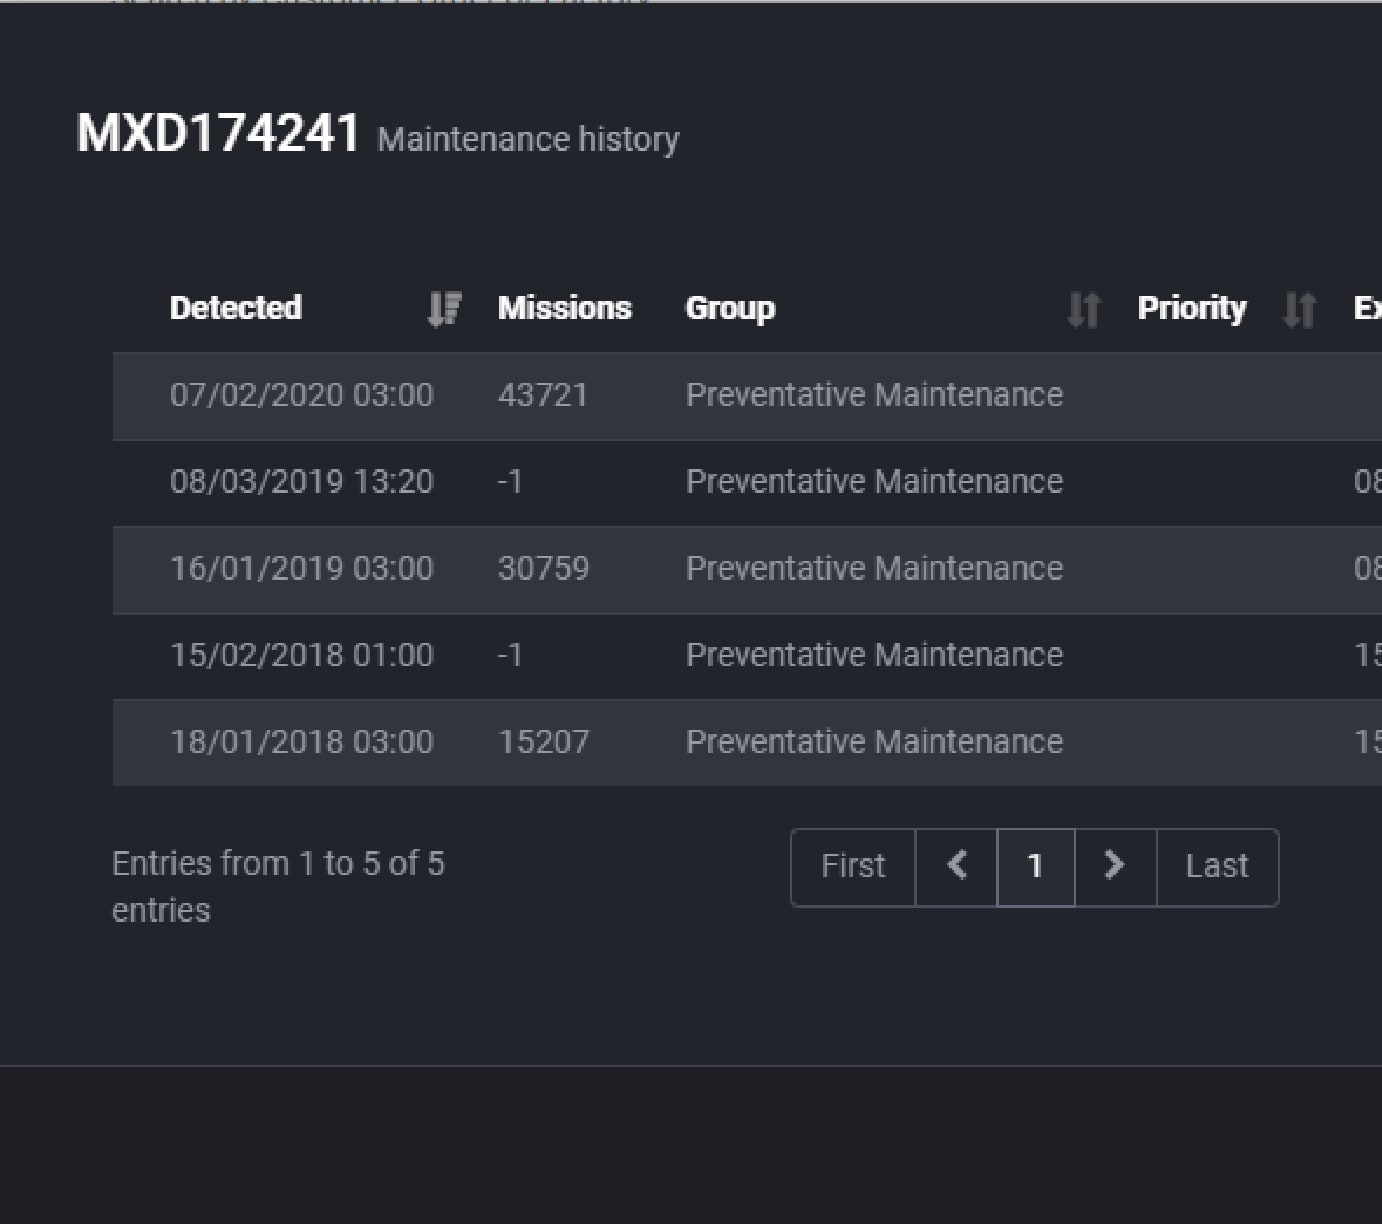Click the sort arrows beside Priority header
Viewport: 1382px width, 1224px height.
(x=1299, y=309)
